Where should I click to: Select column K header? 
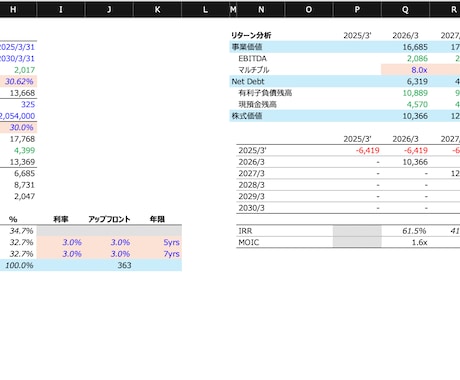[157, 10]
